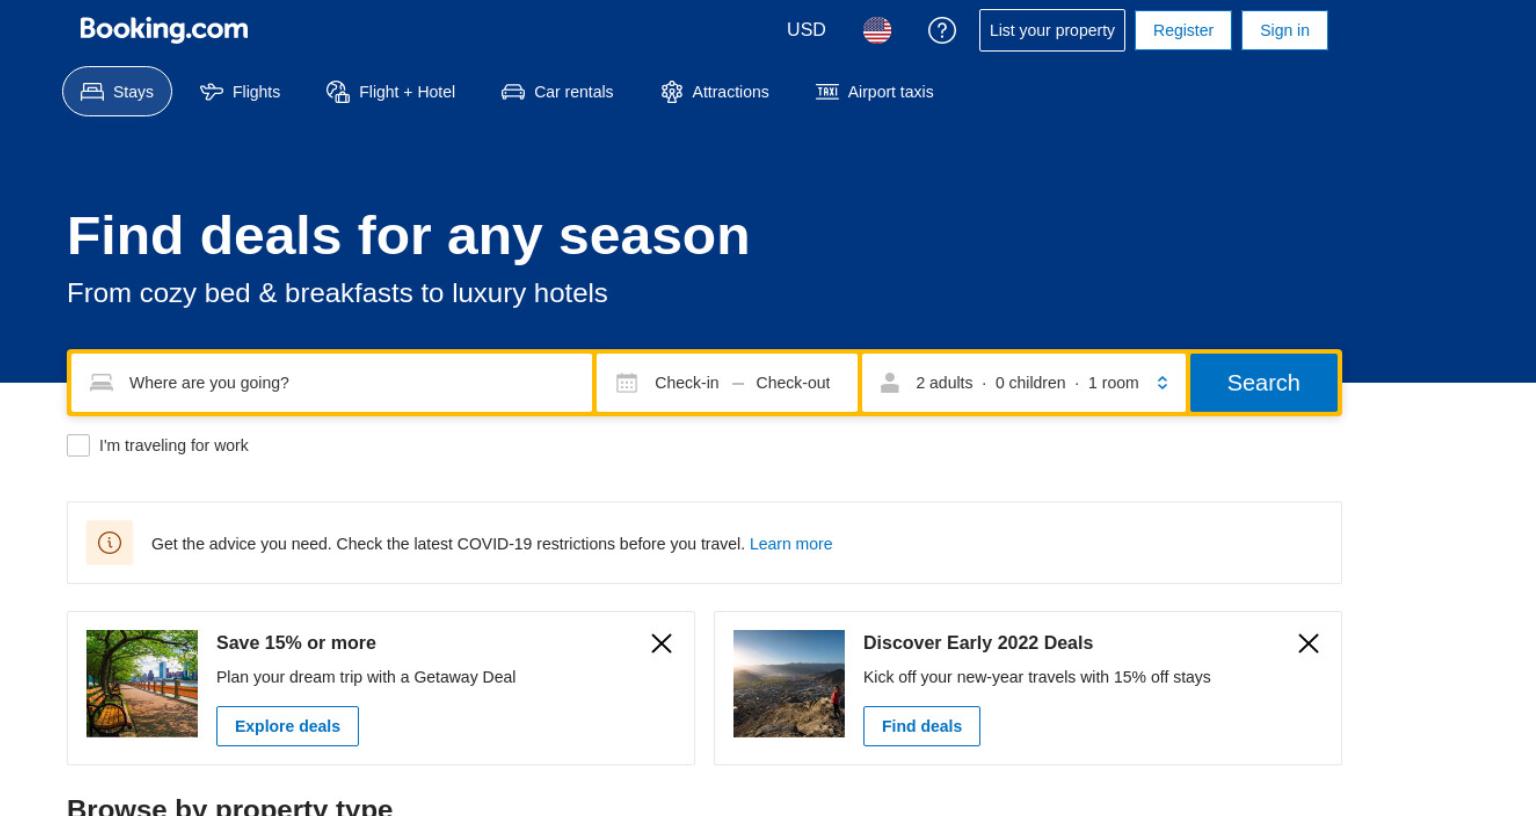1536x816 pixels.
Task: Select Airport taxis tab
Action: [875, 91]
